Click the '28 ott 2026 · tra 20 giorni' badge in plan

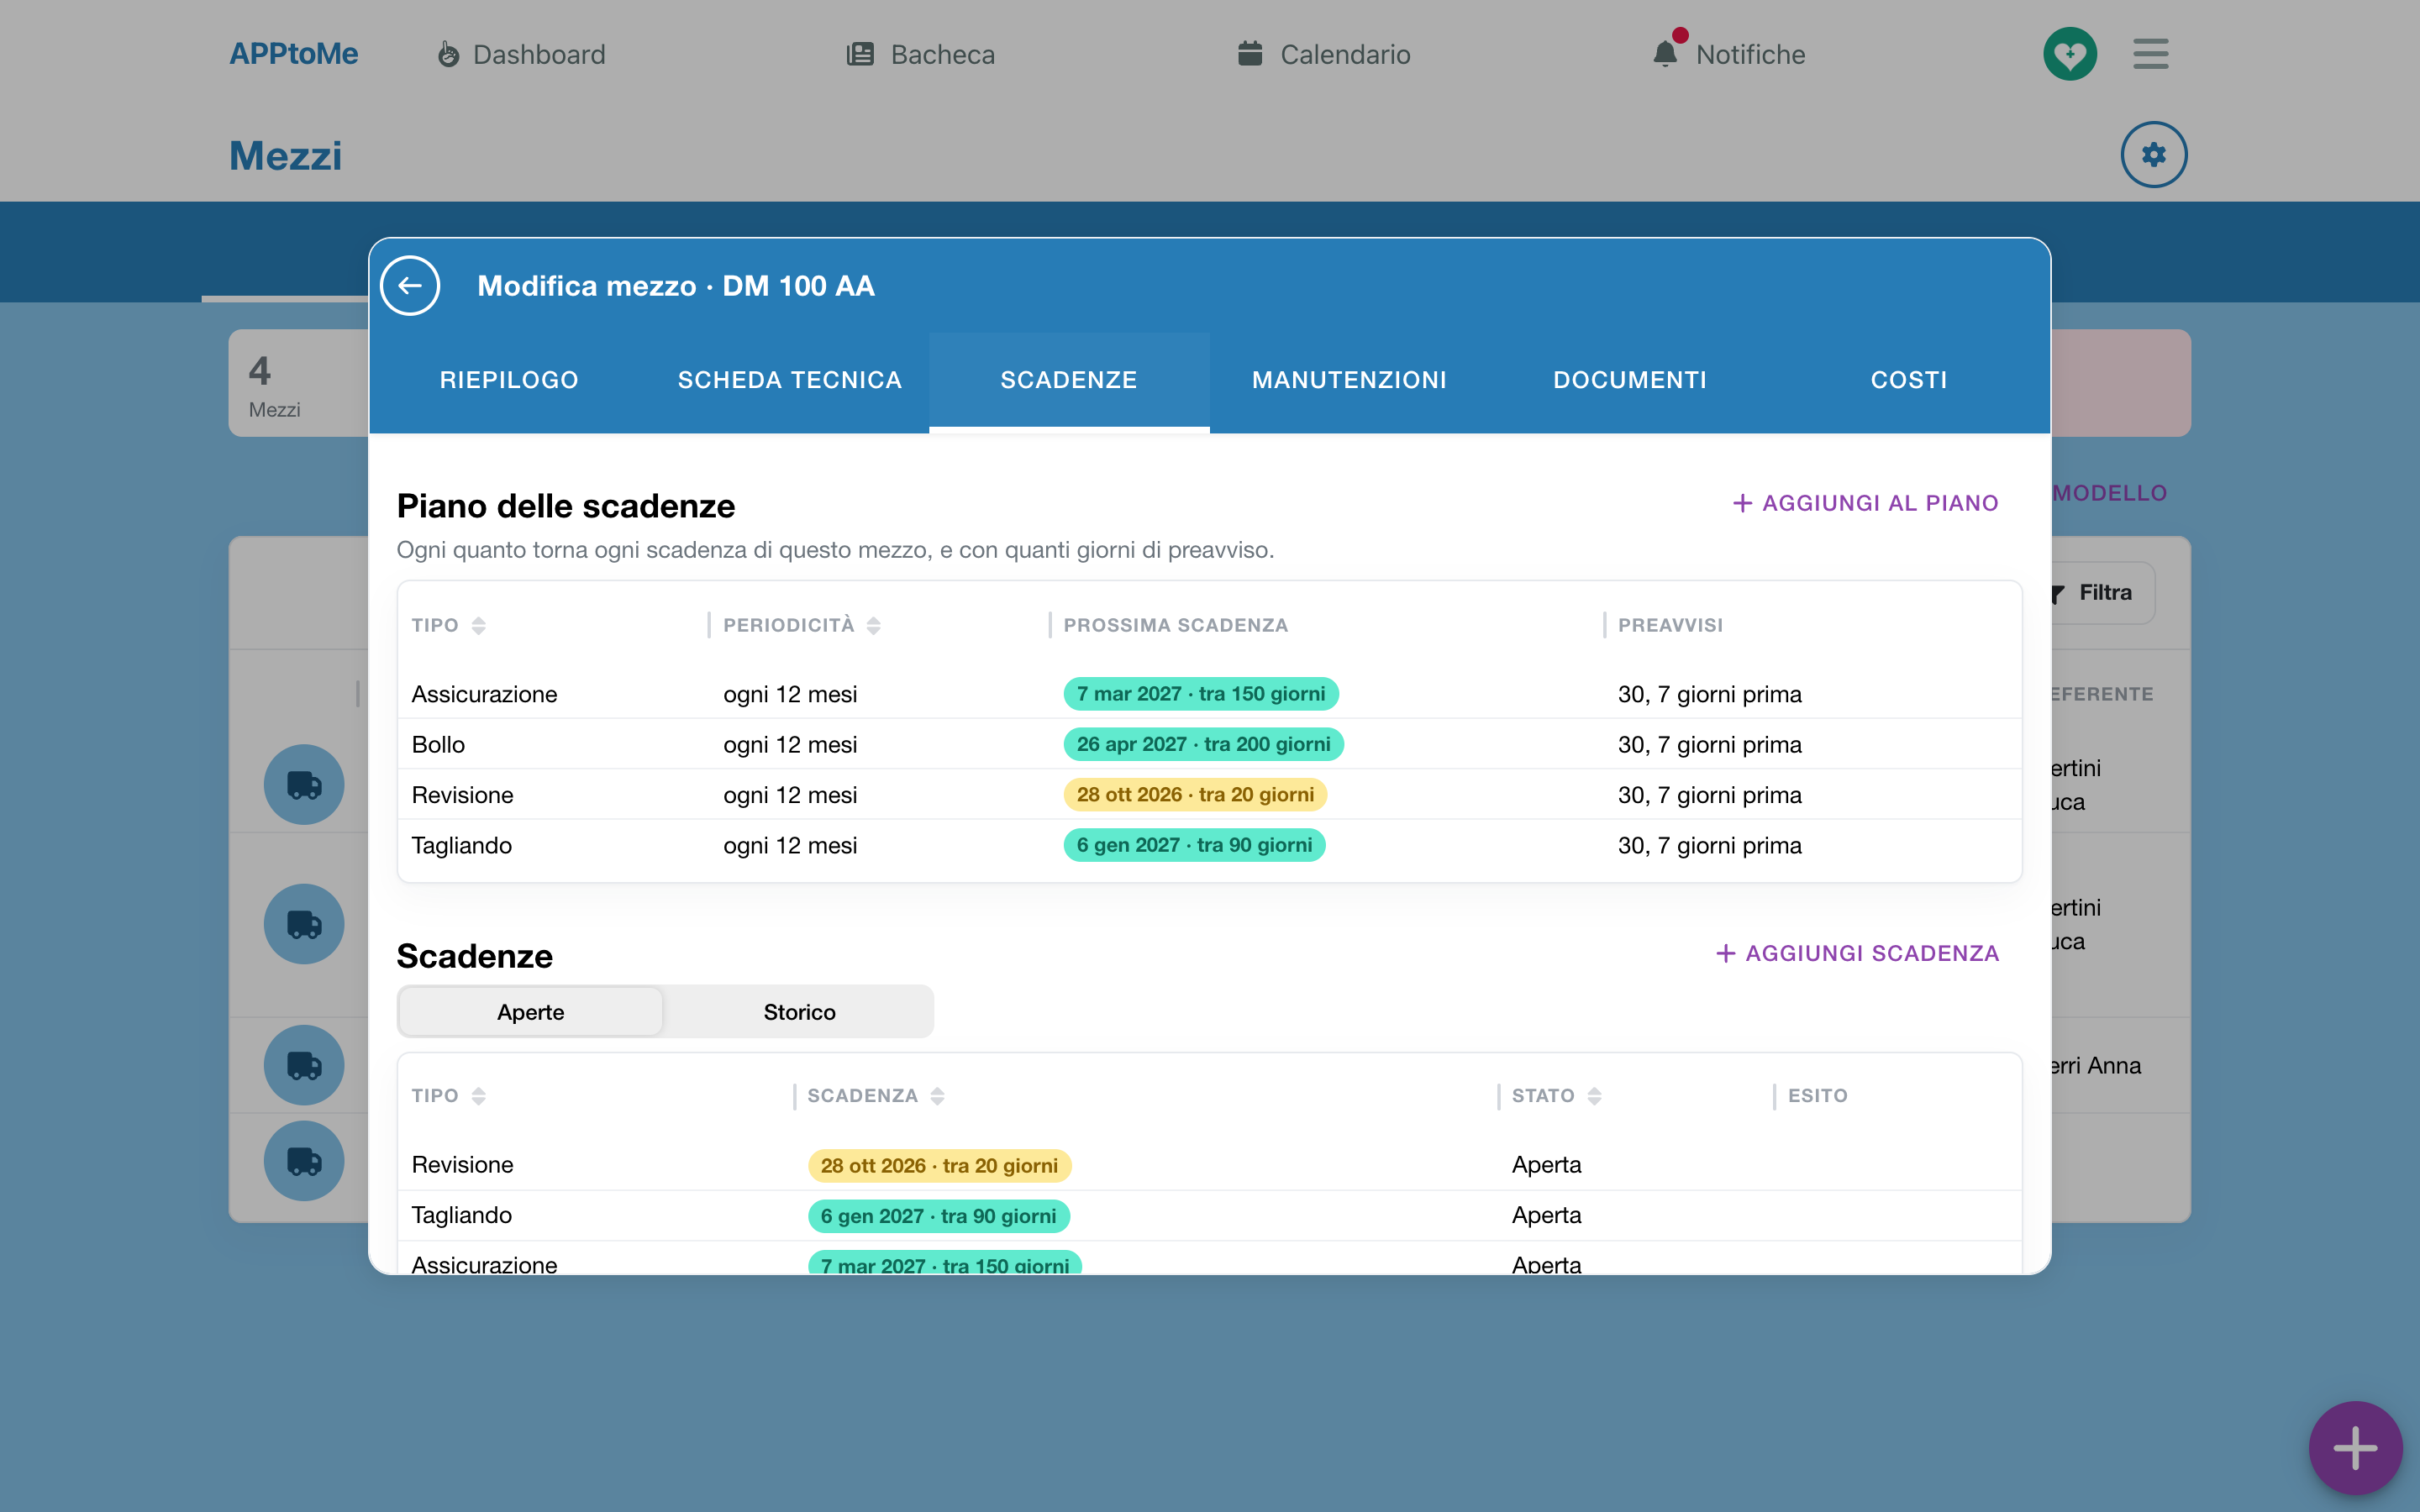[1195, 795]
